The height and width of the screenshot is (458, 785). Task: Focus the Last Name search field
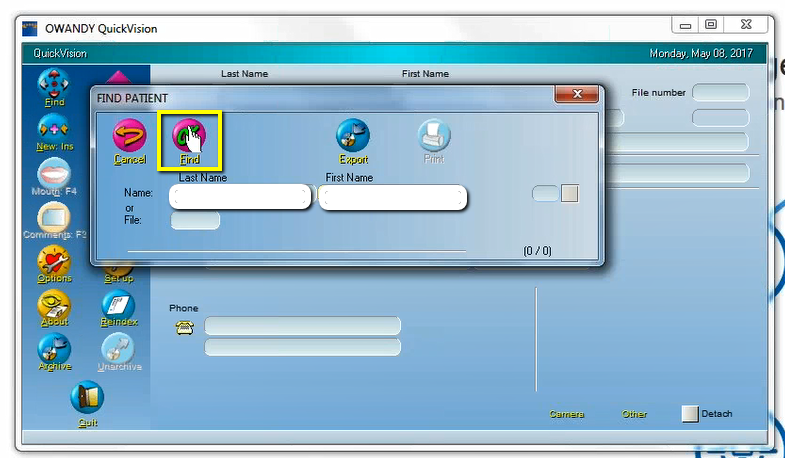[x=240, y=197]
